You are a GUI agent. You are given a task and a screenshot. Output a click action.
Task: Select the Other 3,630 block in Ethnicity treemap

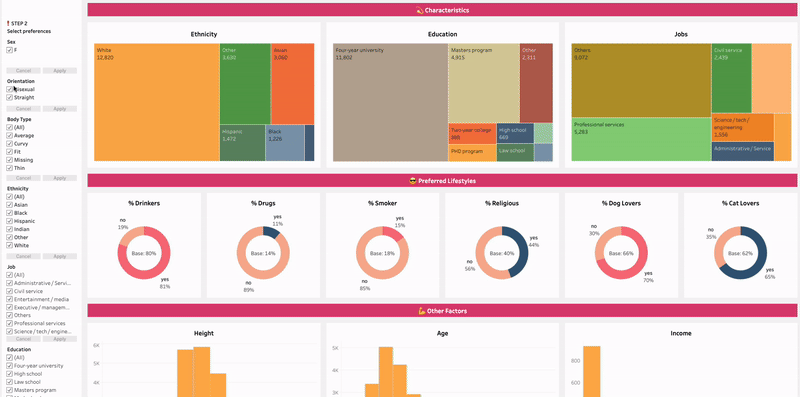[x=245, y=84]
